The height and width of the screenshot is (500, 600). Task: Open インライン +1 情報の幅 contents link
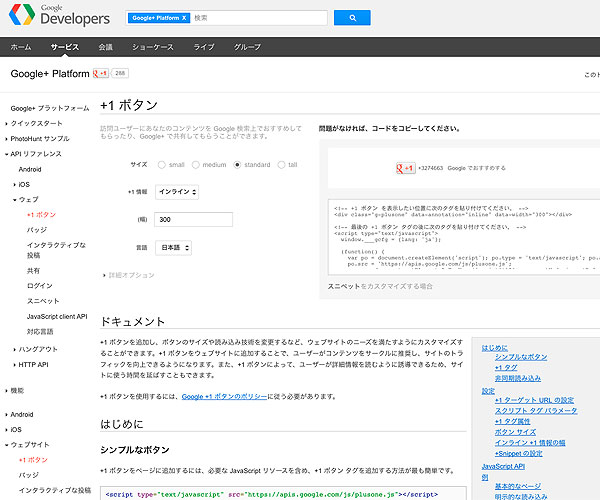530,443
